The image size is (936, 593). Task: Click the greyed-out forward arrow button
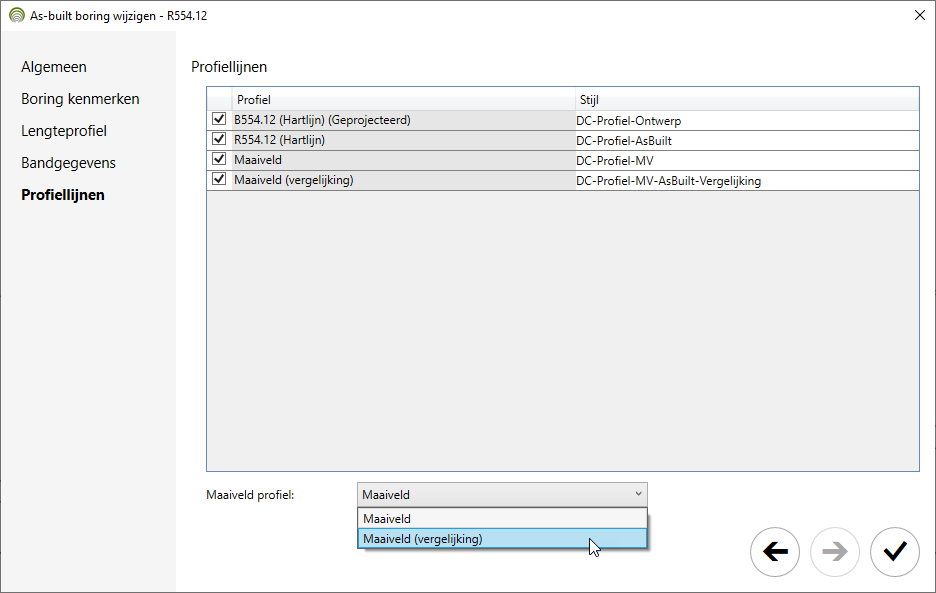coord(835,552)
